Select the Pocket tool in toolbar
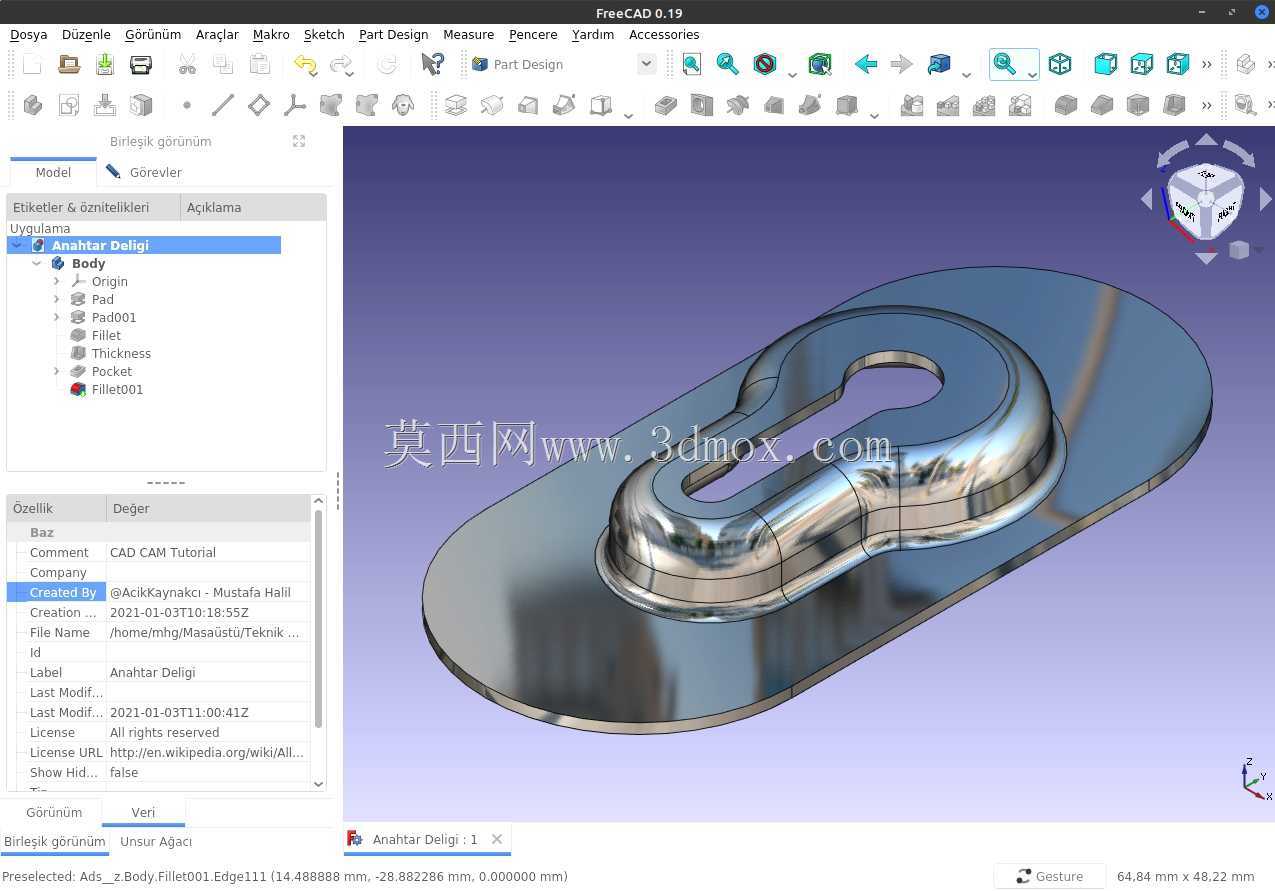This screenshot has width=1275, height=891. (666, 105)
